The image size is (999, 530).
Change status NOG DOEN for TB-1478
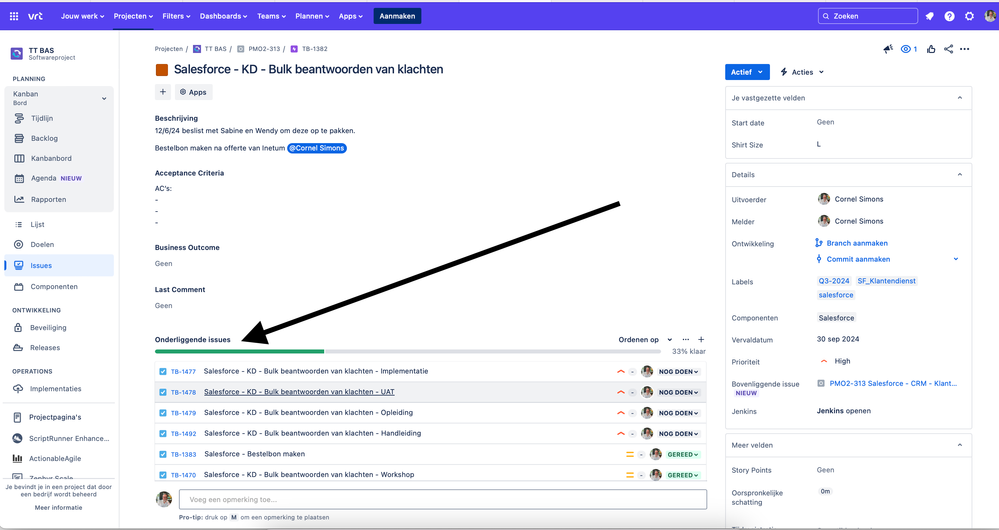tap(679, 392)
